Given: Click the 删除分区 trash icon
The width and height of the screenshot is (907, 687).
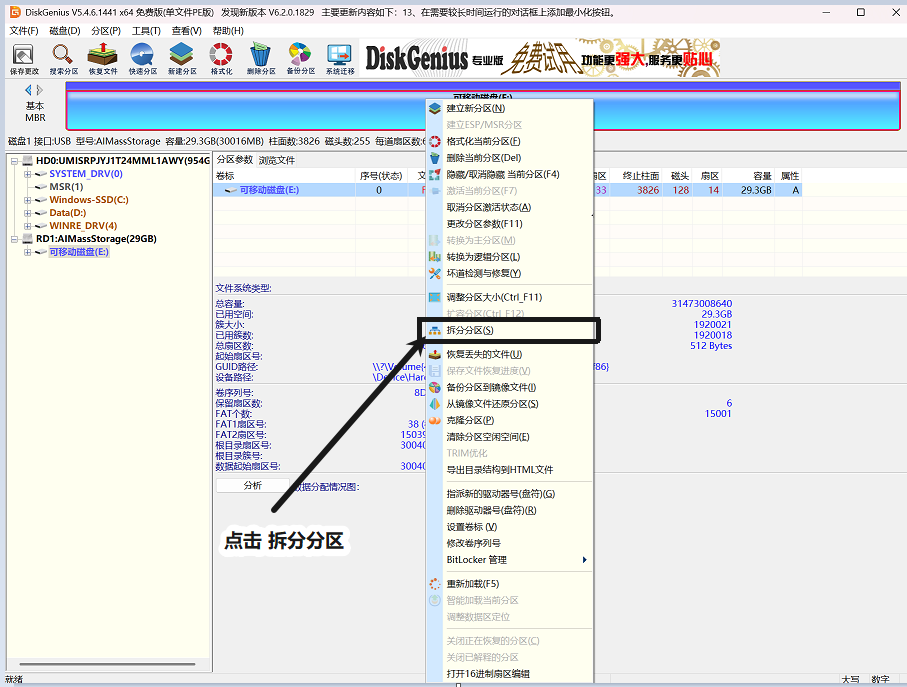Looking at the screenshot, I should pyautogui.click(x=260, y=58).
